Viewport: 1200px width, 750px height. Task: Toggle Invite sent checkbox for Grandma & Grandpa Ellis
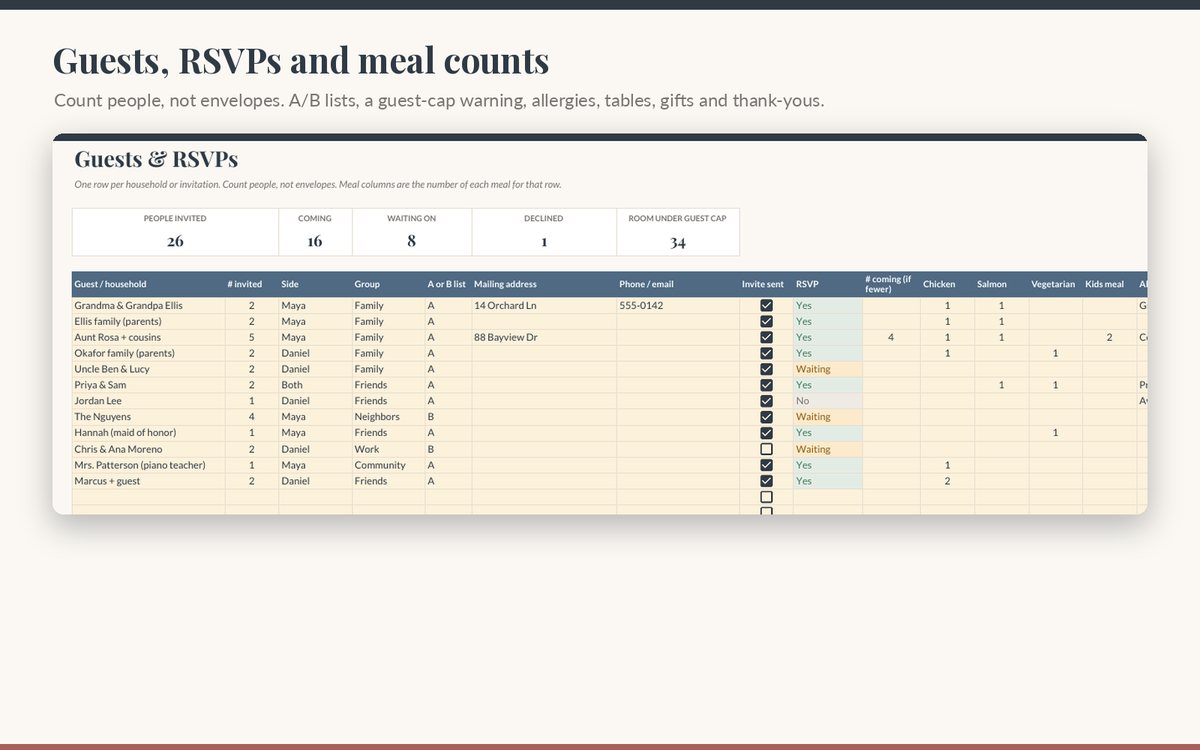click(767, 305)
